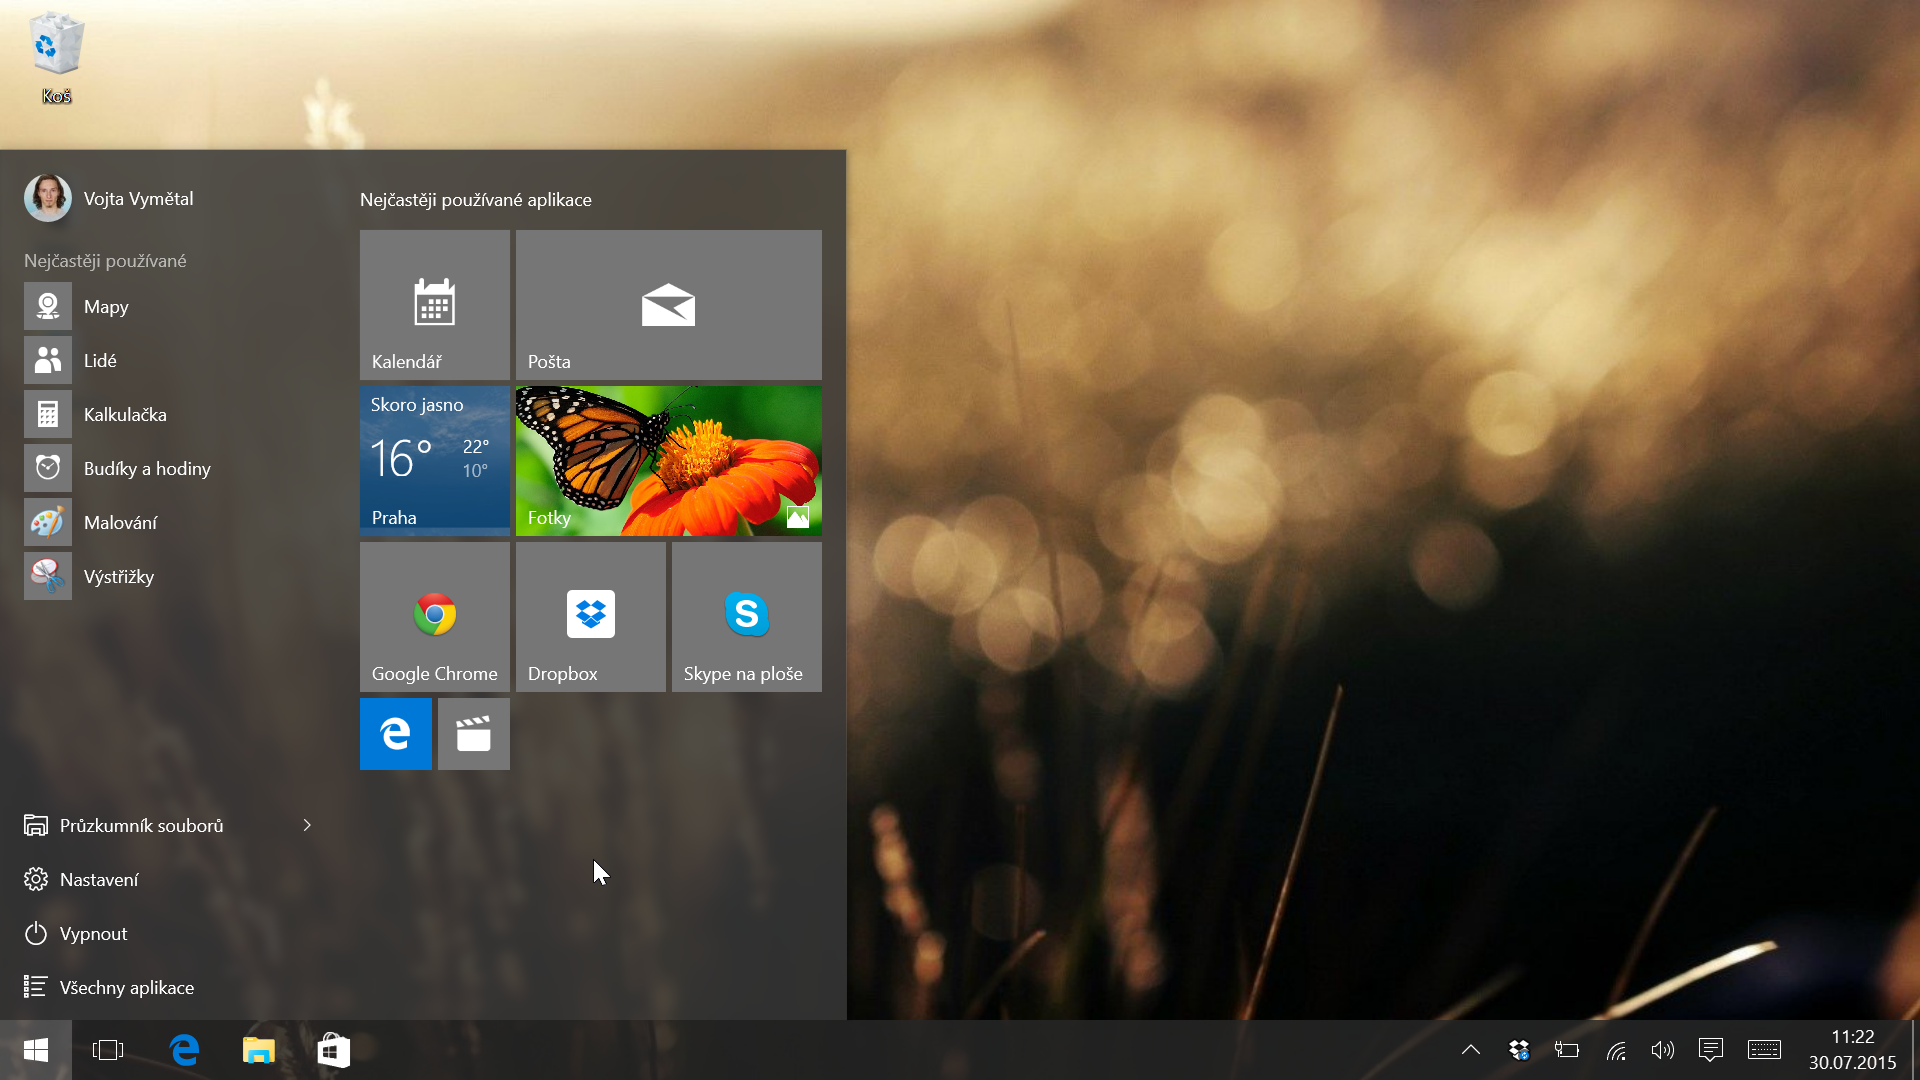
Task: Open the Fotky butterfly photo tile
Action: [x=668, y=460]
